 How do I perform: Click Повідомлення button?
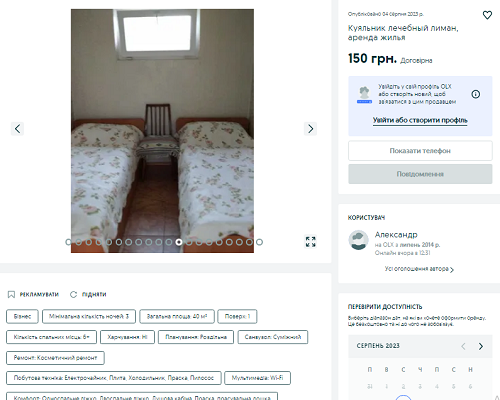pos(420,174)
